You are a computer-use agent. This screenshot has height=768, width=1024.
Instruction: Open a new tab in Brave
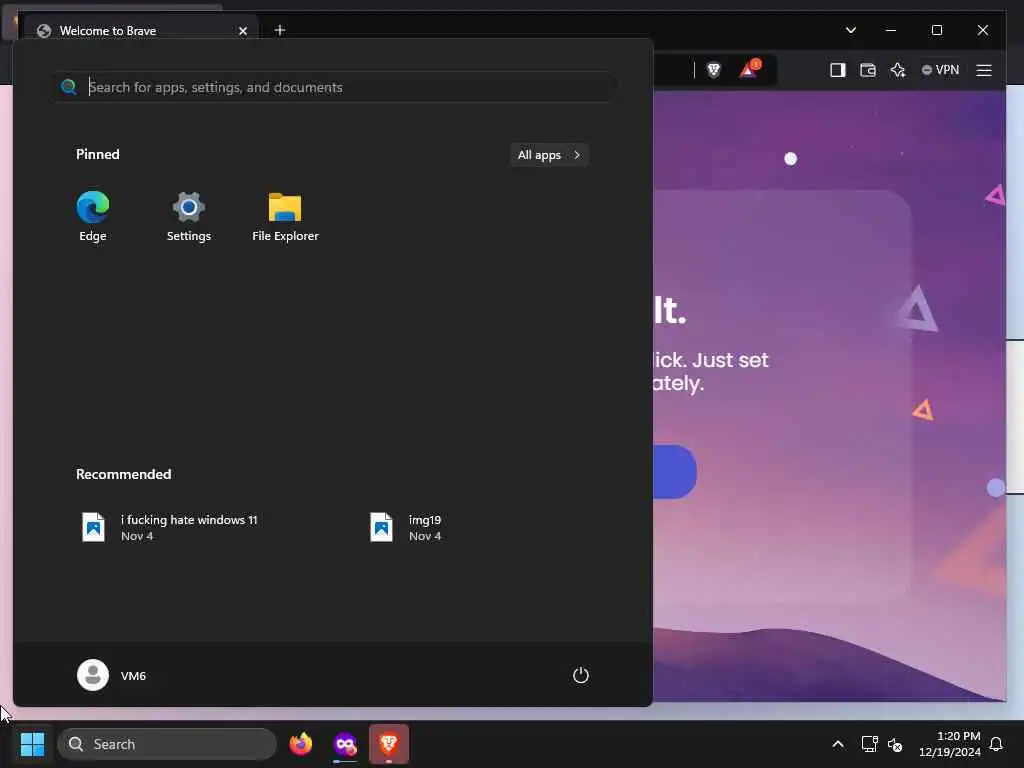(x=280, y=30)
